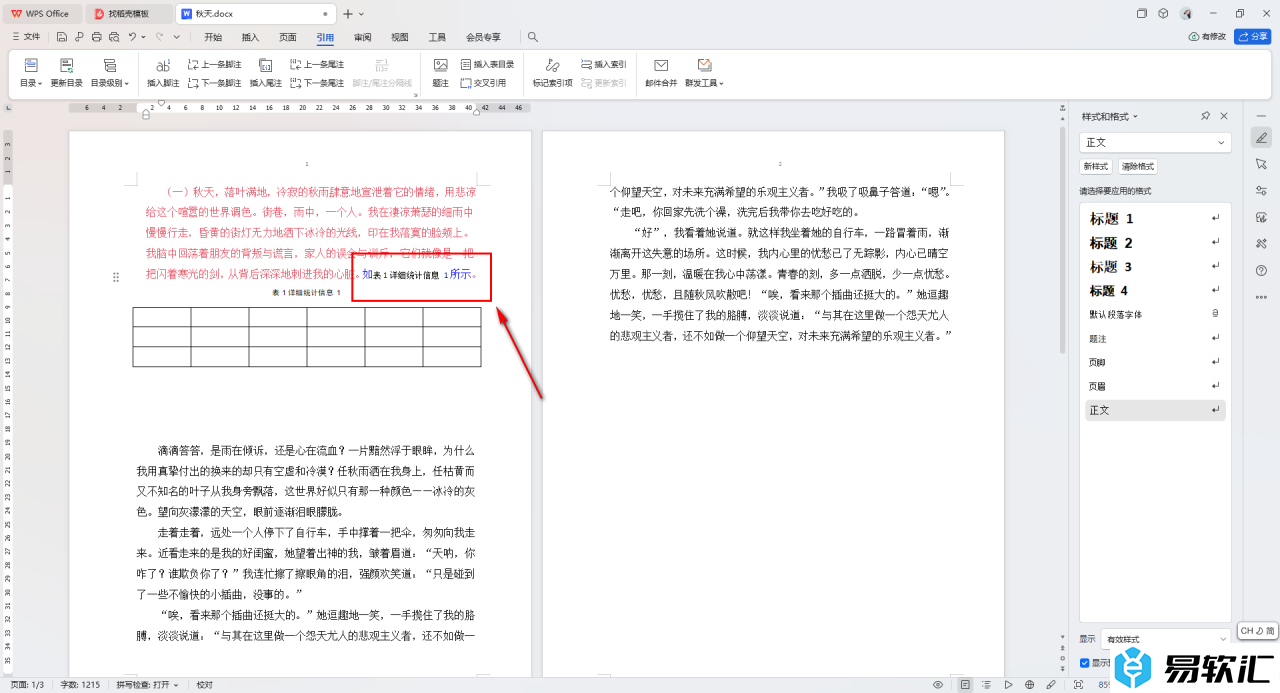Apply the 标题 3 style
Viewport: 1280px width, 693px height.
(1155, 266)
